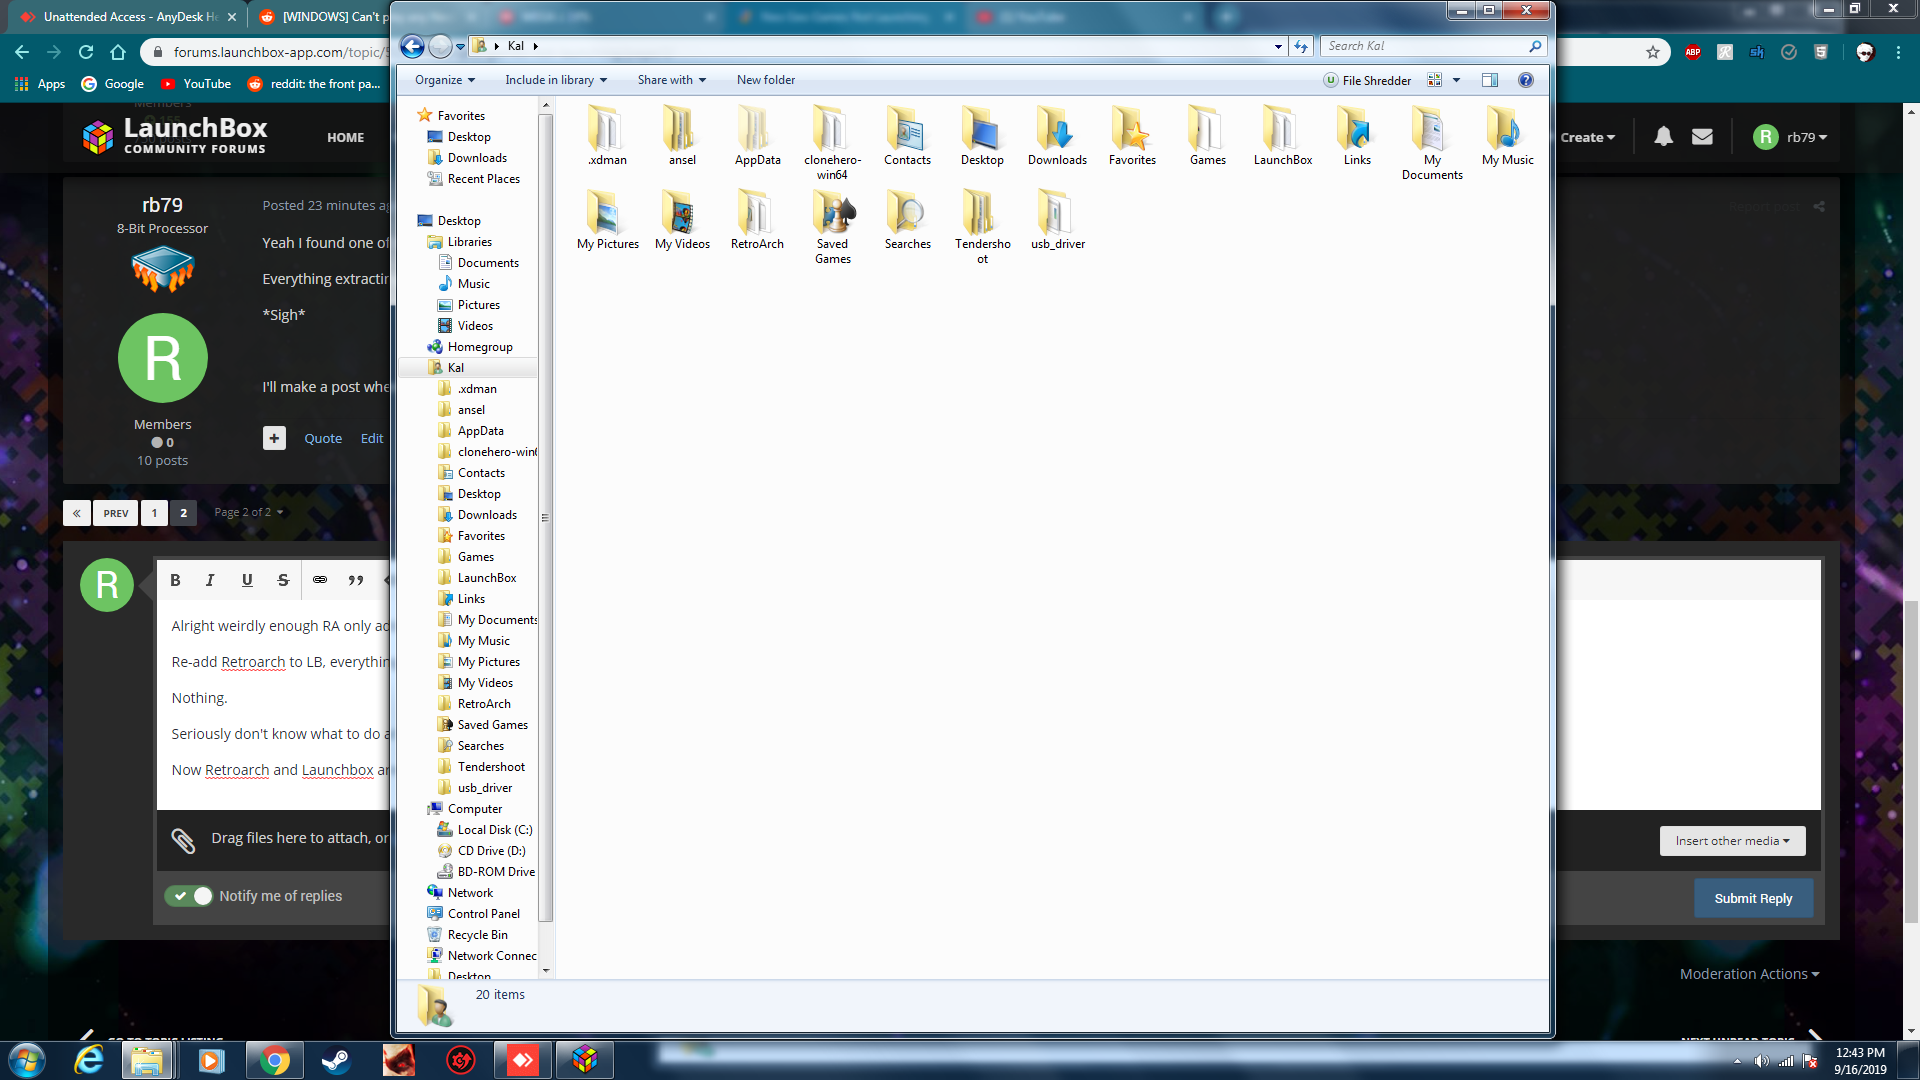Viewport: 1920px width, 1080px height.
Task: Open the Change your view dropdown arrow
Action: point(1456,80)
